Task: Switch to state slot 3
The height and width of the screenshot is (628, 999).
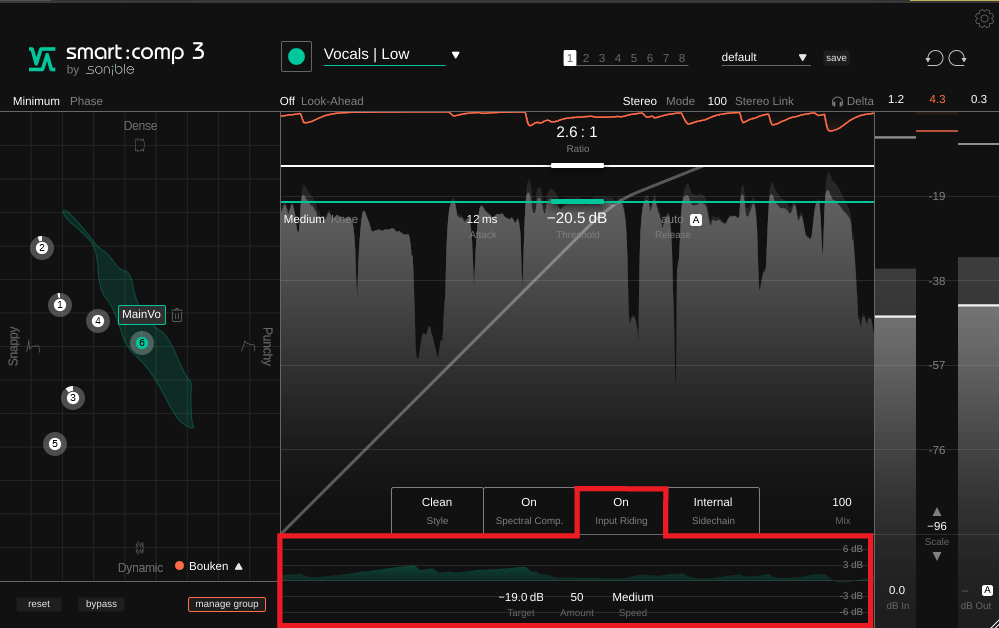Action: 601,58
